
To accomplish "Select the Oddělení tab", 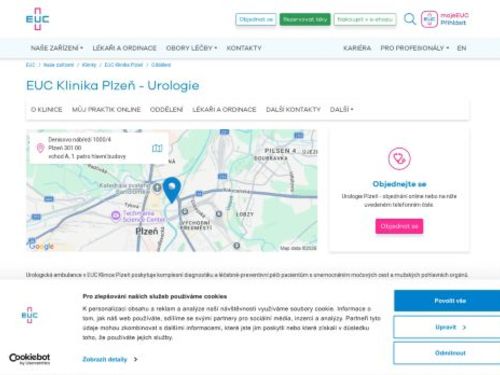I will click(166, 109).
